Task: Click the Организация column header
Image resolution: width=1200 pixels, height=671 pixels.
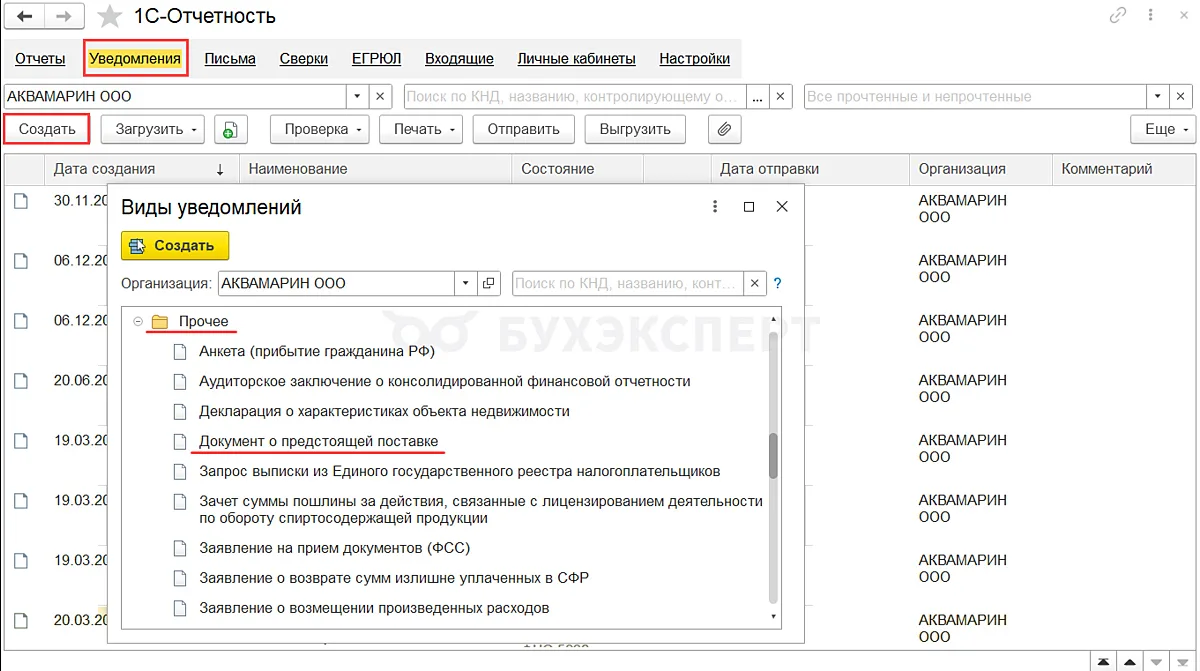Action: [x=980, y=169]
